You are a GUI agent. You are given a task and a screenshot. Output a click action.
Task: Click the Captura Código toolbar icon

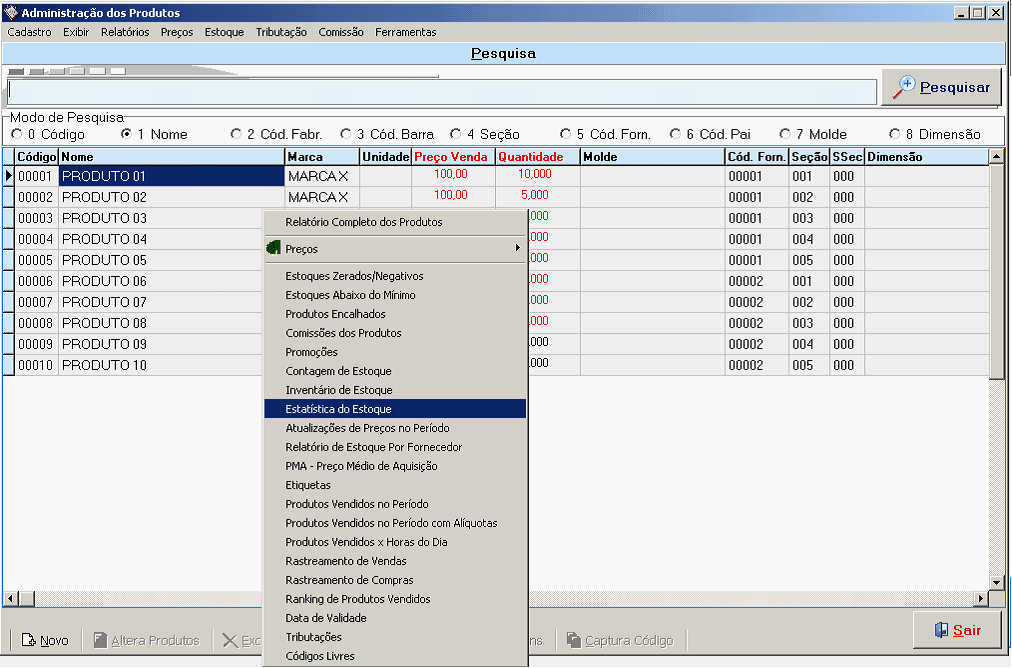[574, 640]
